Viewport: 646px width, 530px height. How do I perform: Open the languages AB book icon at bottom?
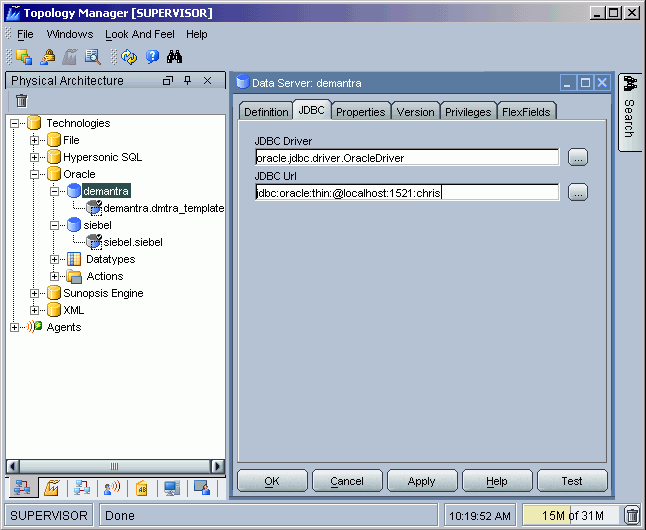(142, 488)
